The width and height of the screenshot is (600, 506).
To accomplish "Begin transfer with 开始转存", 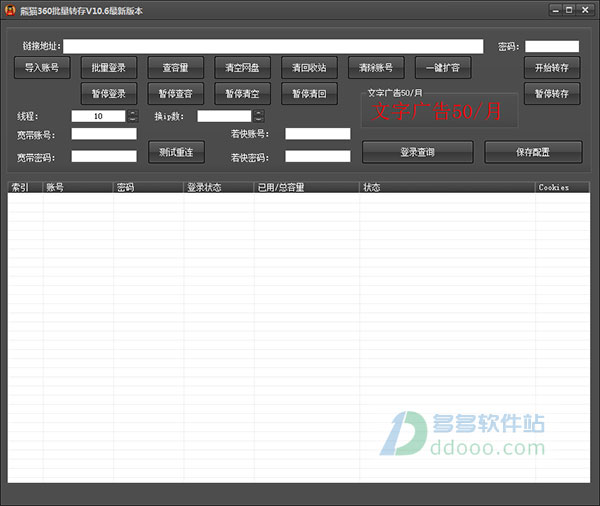I will [x=552, y=68].
